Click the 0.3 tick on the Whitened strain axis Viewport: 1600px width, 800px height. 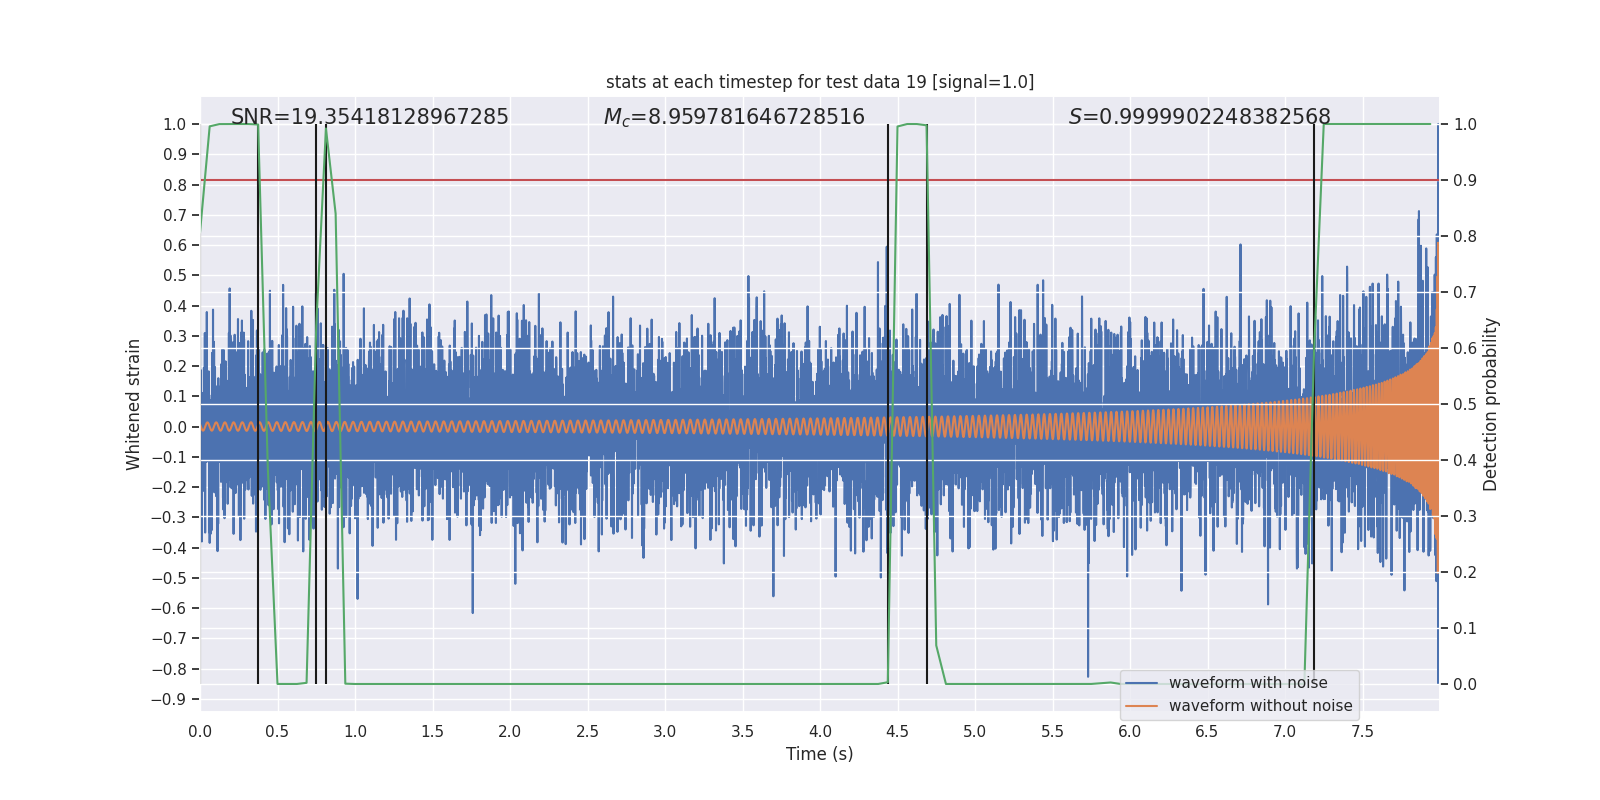(x=175, y=336)
